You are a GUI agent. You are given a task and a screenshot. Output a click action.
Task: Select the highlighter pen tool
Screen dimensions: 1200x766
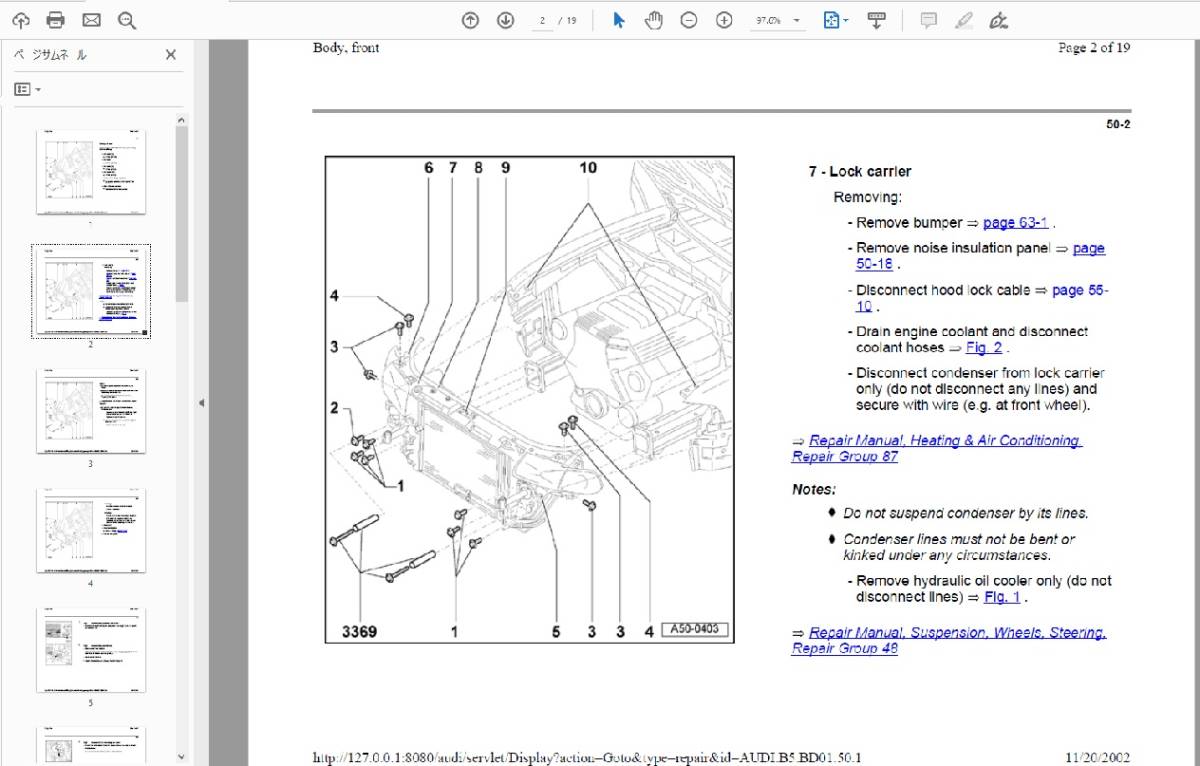(963, 20)
